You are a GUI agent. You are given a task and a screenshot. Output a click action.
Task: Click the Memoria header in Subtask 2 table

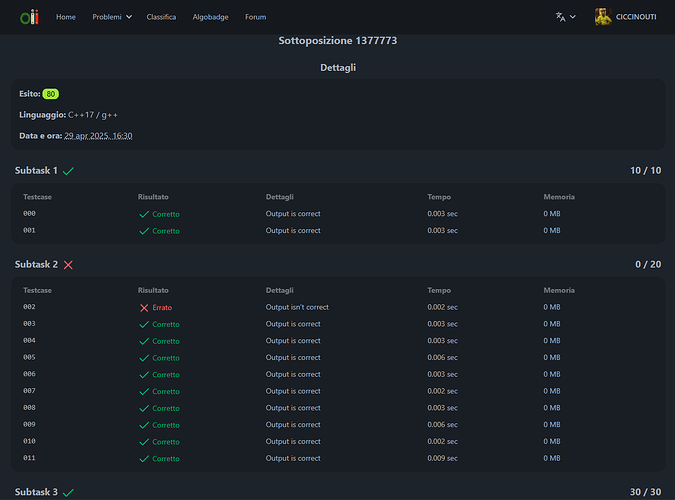point(559,290)
